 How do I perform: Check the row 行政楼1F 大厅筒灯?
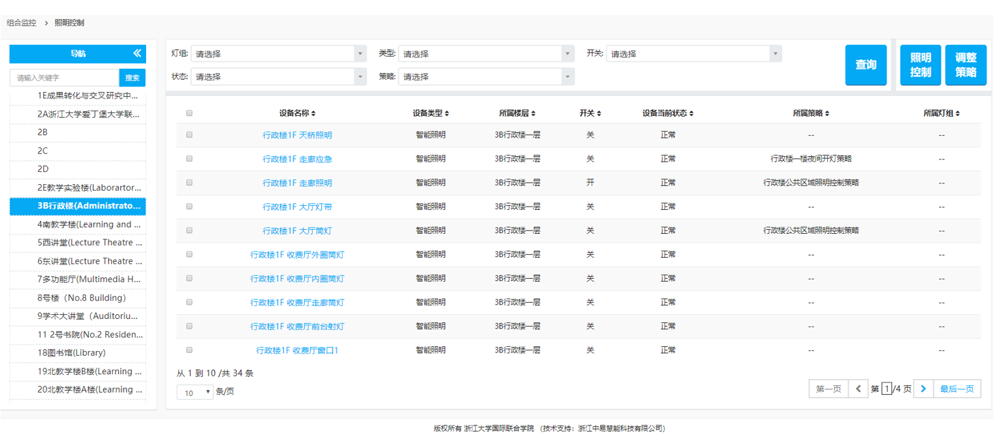tap(189, 230)
